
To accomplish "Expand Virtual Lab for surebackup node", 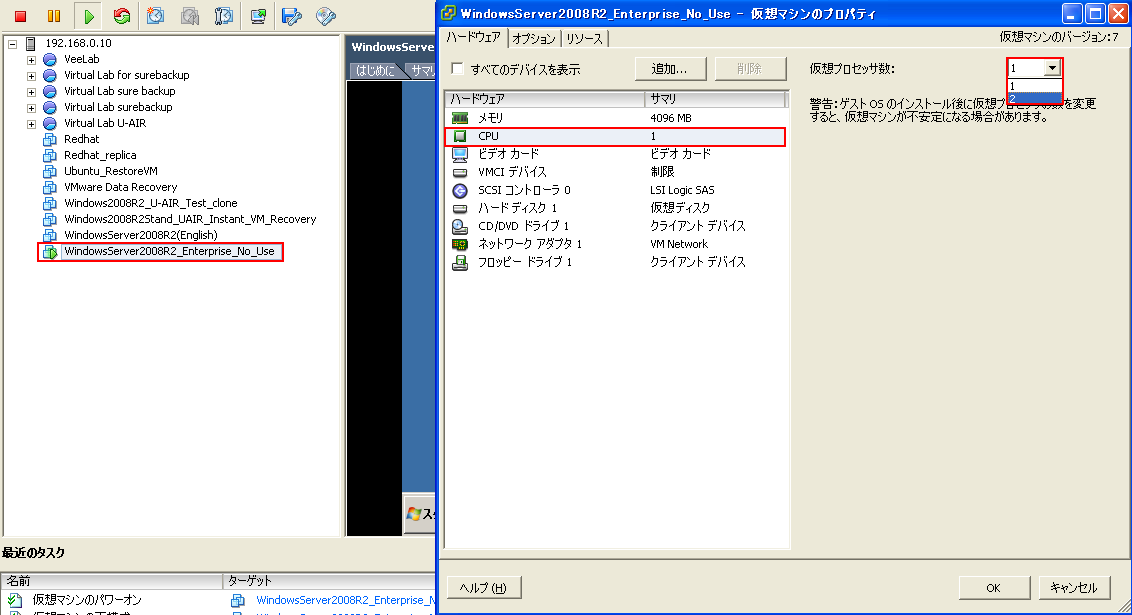I will (x=31, y=76).
